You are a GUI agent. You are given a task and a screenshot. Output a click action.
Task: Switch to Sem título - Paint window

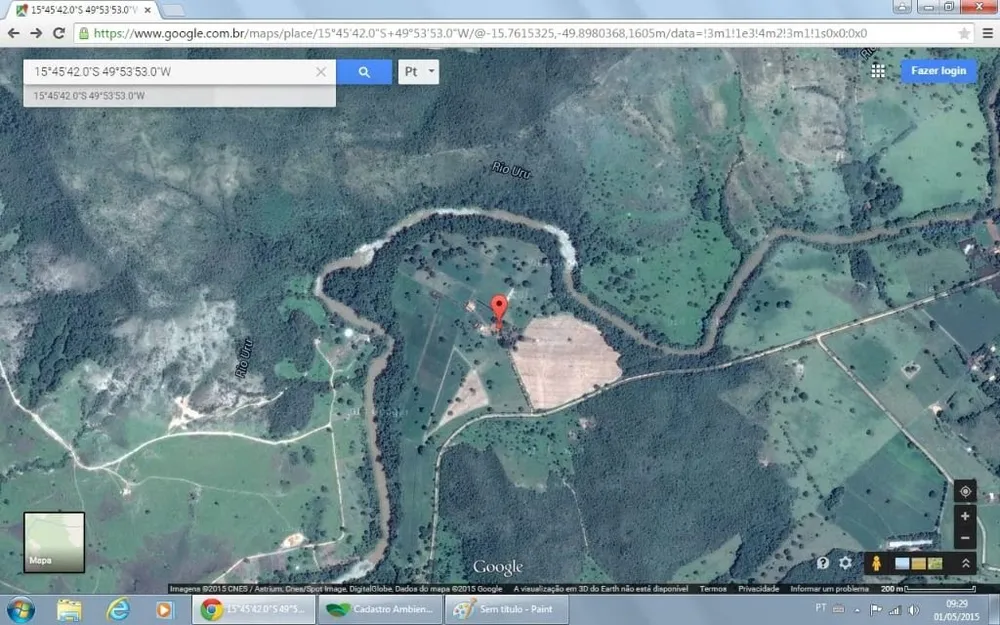[x=507, y=610]
